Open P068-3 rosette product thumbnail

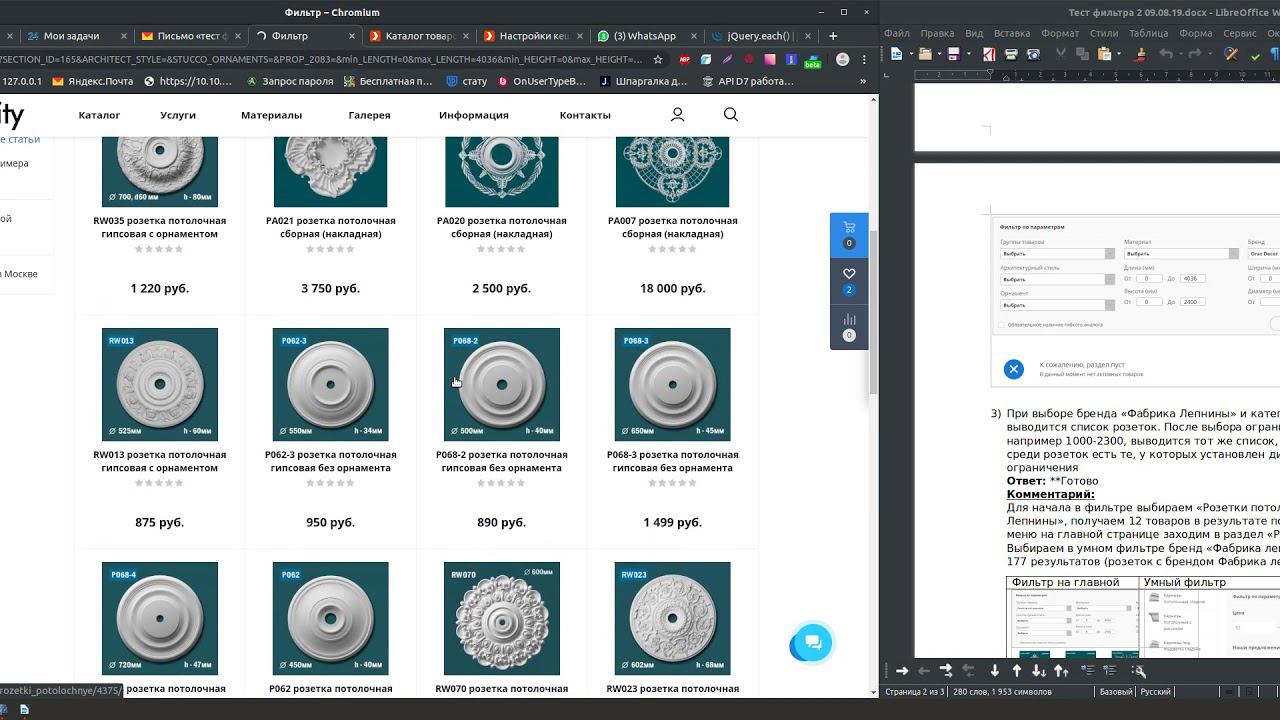click(x=673, y=384)
